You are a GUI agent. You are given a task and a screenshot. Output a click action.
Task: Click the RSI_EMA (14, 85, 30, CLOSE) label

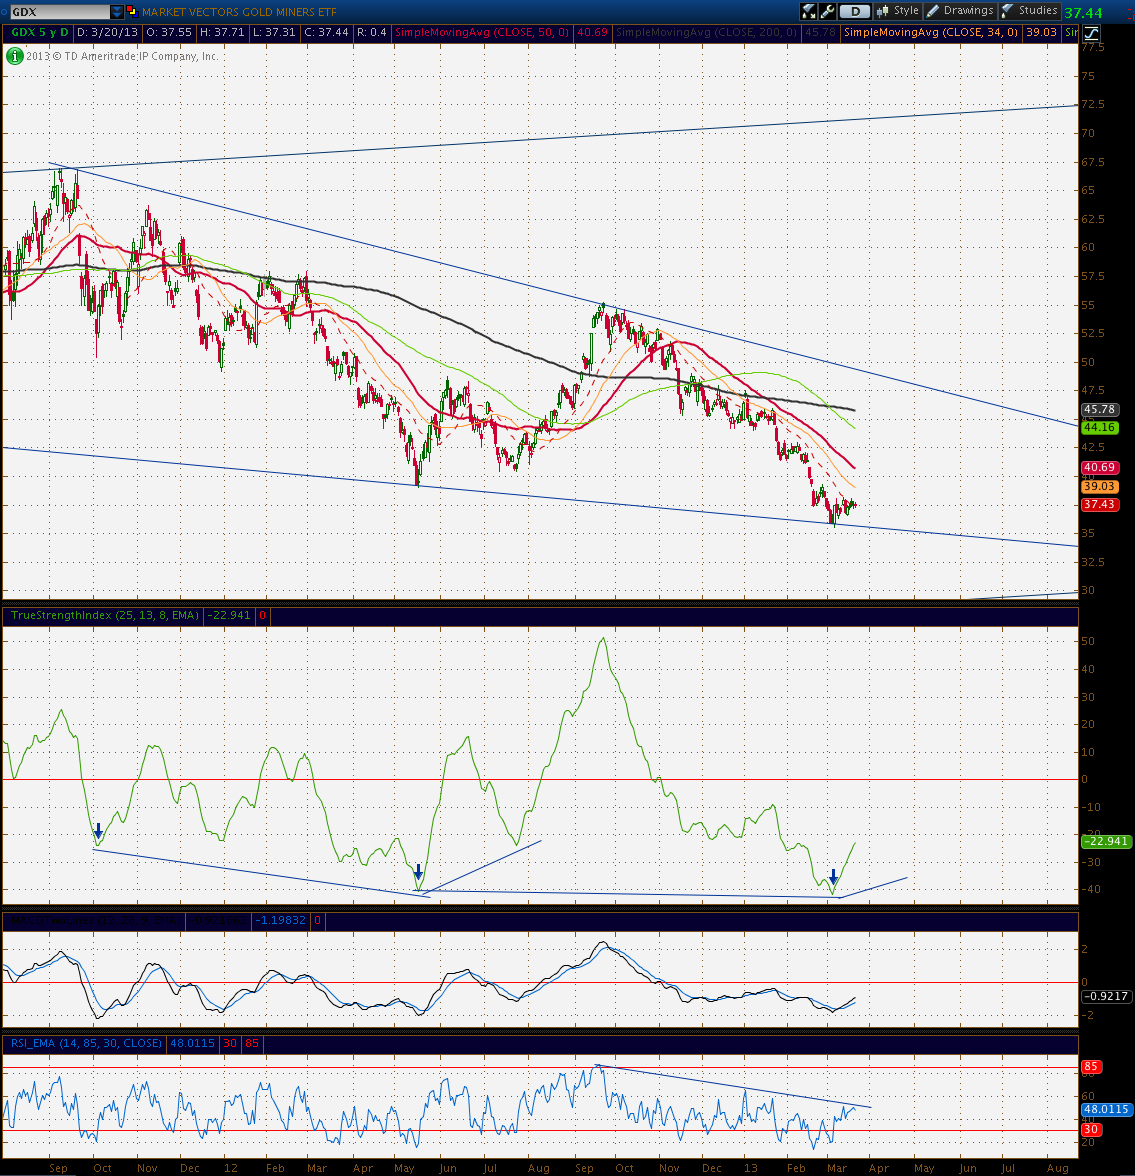click(x=86, y=1043)
